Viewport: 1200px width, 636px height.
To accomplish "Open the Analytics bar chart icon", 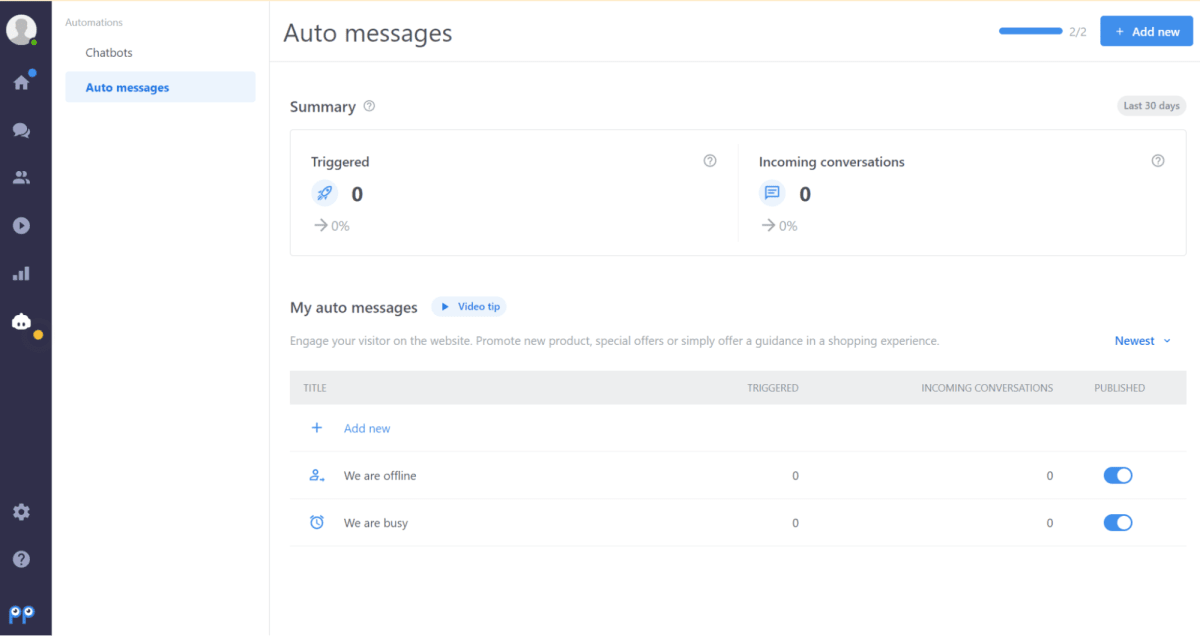I will pyautogui.click(x=21, y=273).
